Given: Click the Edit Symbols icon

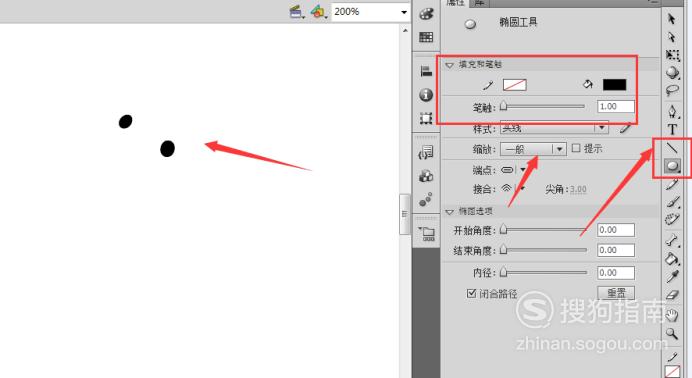Looking at the screenshot, I should click(318, 12).
